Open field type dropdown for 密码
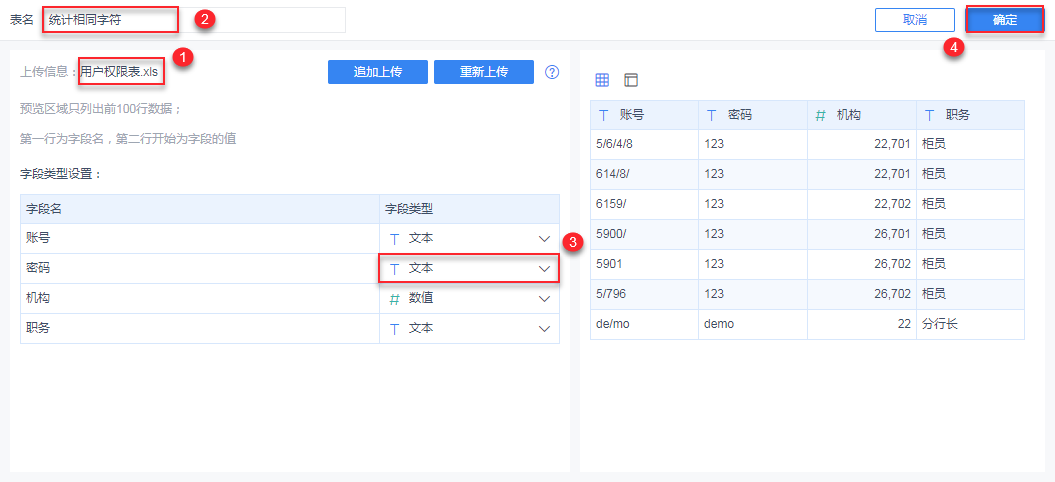1055x482 pixels. (x=544, y=269)
